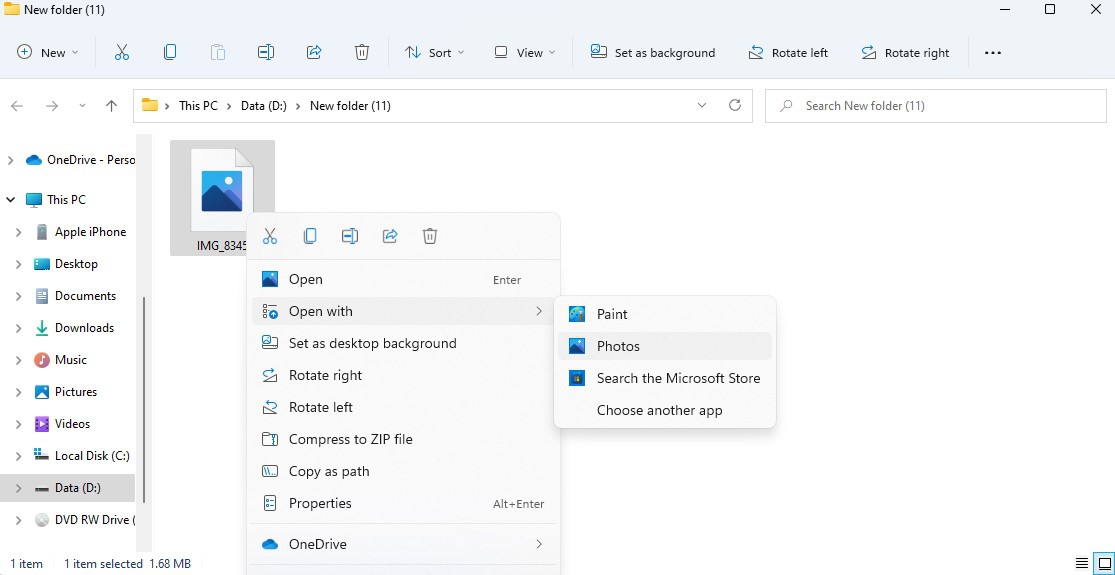Expand the OneDrive - Personal tree node
The image size is (1115, 575).
(x=10, y=161)
